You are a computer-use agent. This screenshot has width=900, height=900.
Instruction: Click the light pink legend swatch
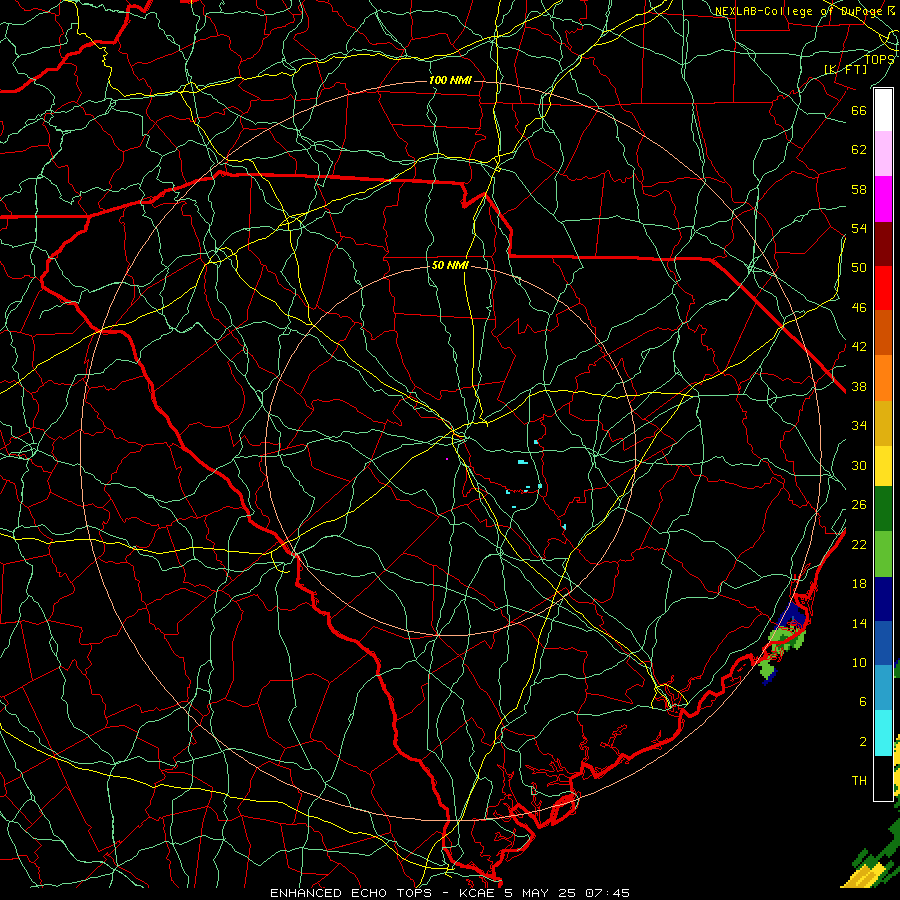(x=883, y=153)
